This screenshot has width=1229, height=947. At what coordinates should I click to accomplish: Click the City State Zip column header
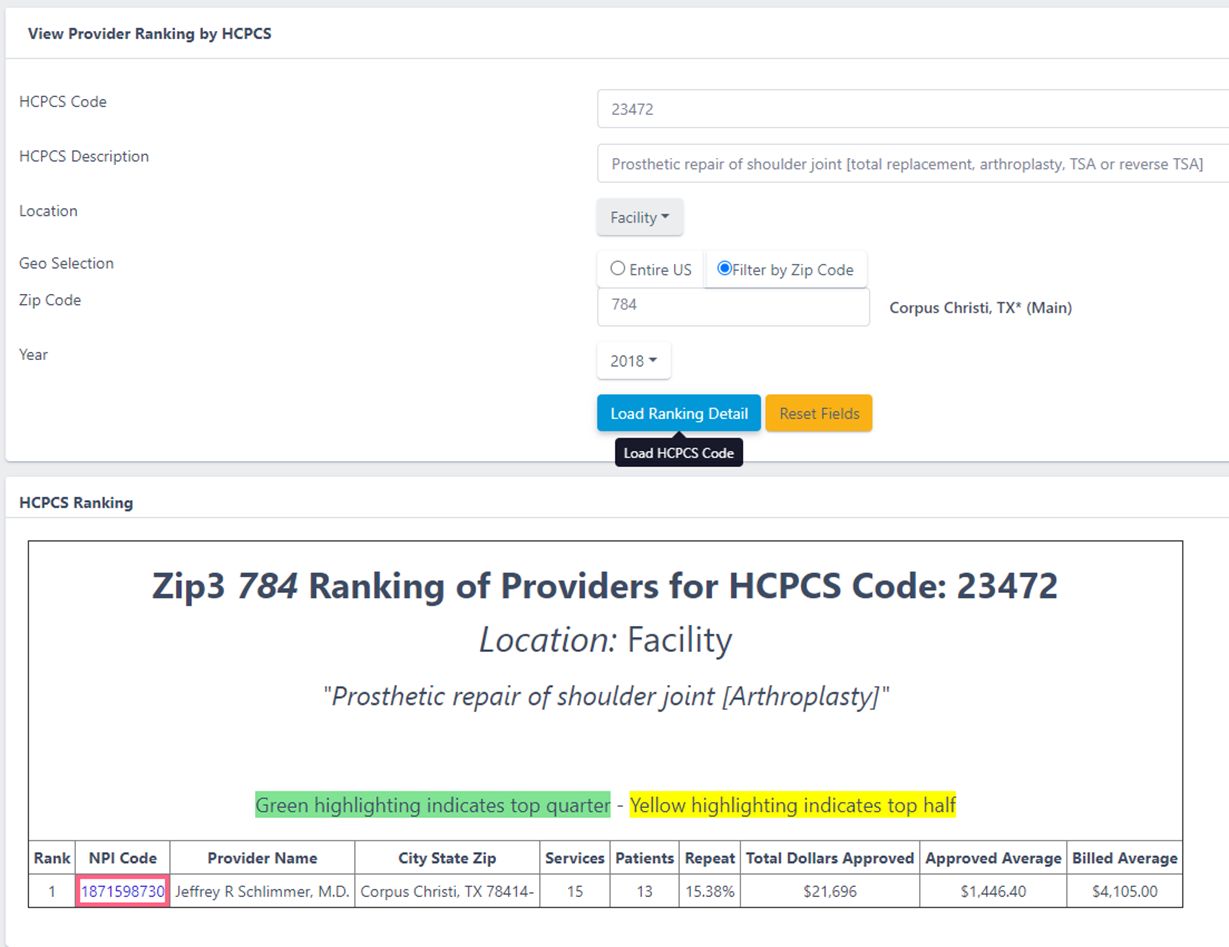point(447,858)
